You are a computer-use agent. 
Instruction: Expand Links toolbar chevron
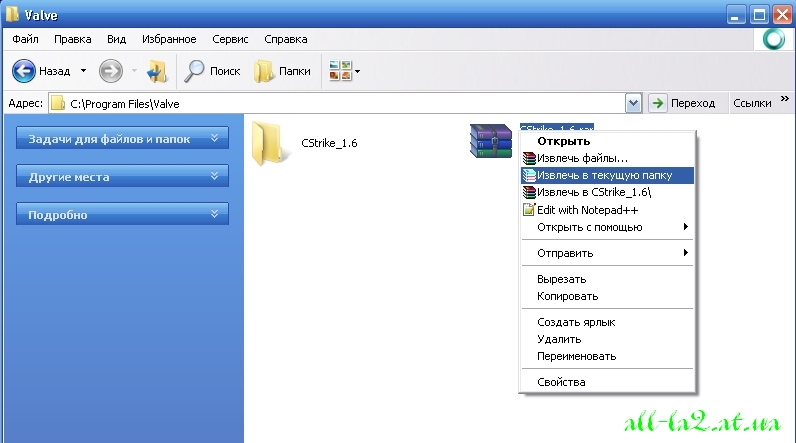[785, 99]
